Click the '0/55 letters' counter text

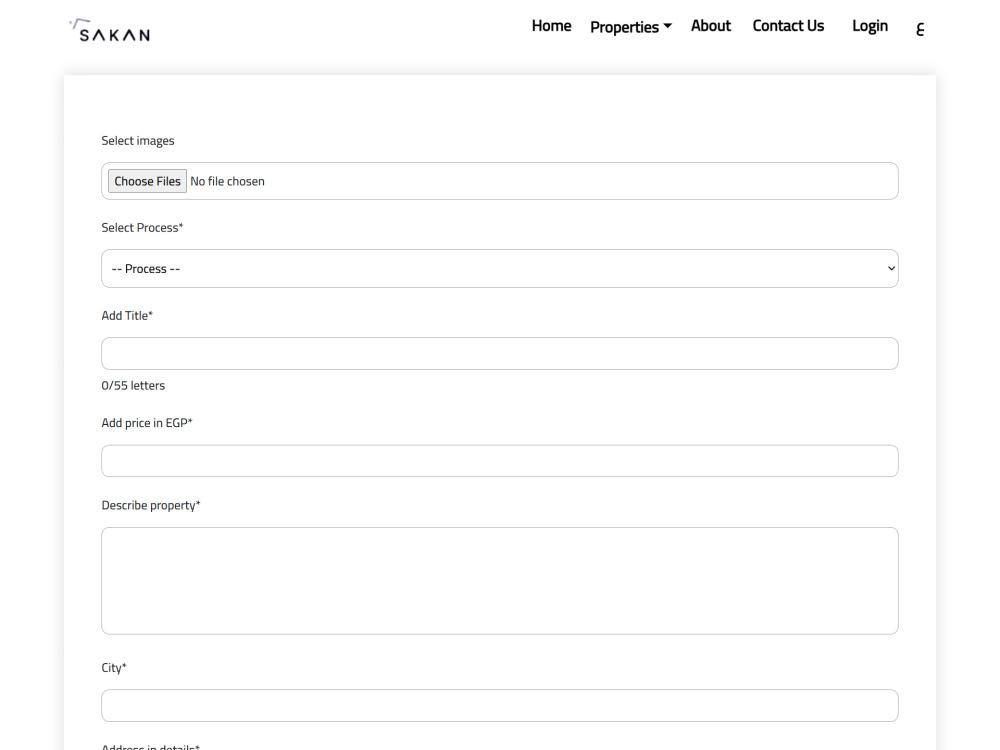[x=133, y=385]
